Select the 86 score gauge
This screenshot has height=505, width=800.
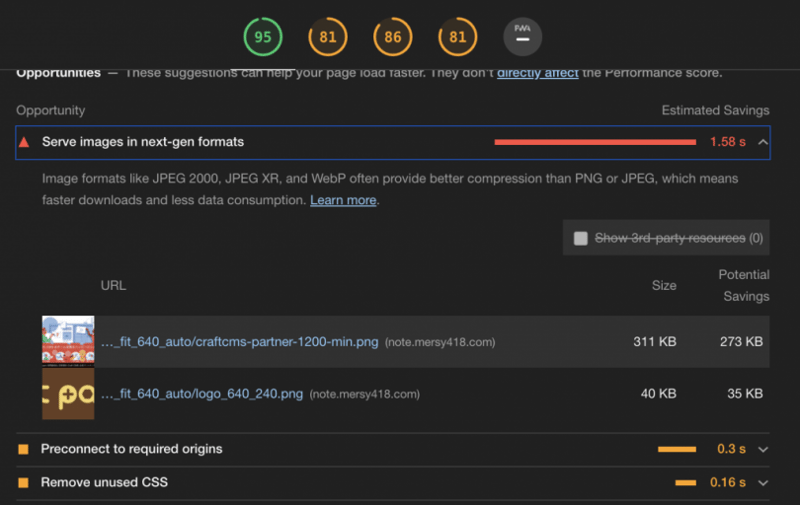[x=393, y=38]
